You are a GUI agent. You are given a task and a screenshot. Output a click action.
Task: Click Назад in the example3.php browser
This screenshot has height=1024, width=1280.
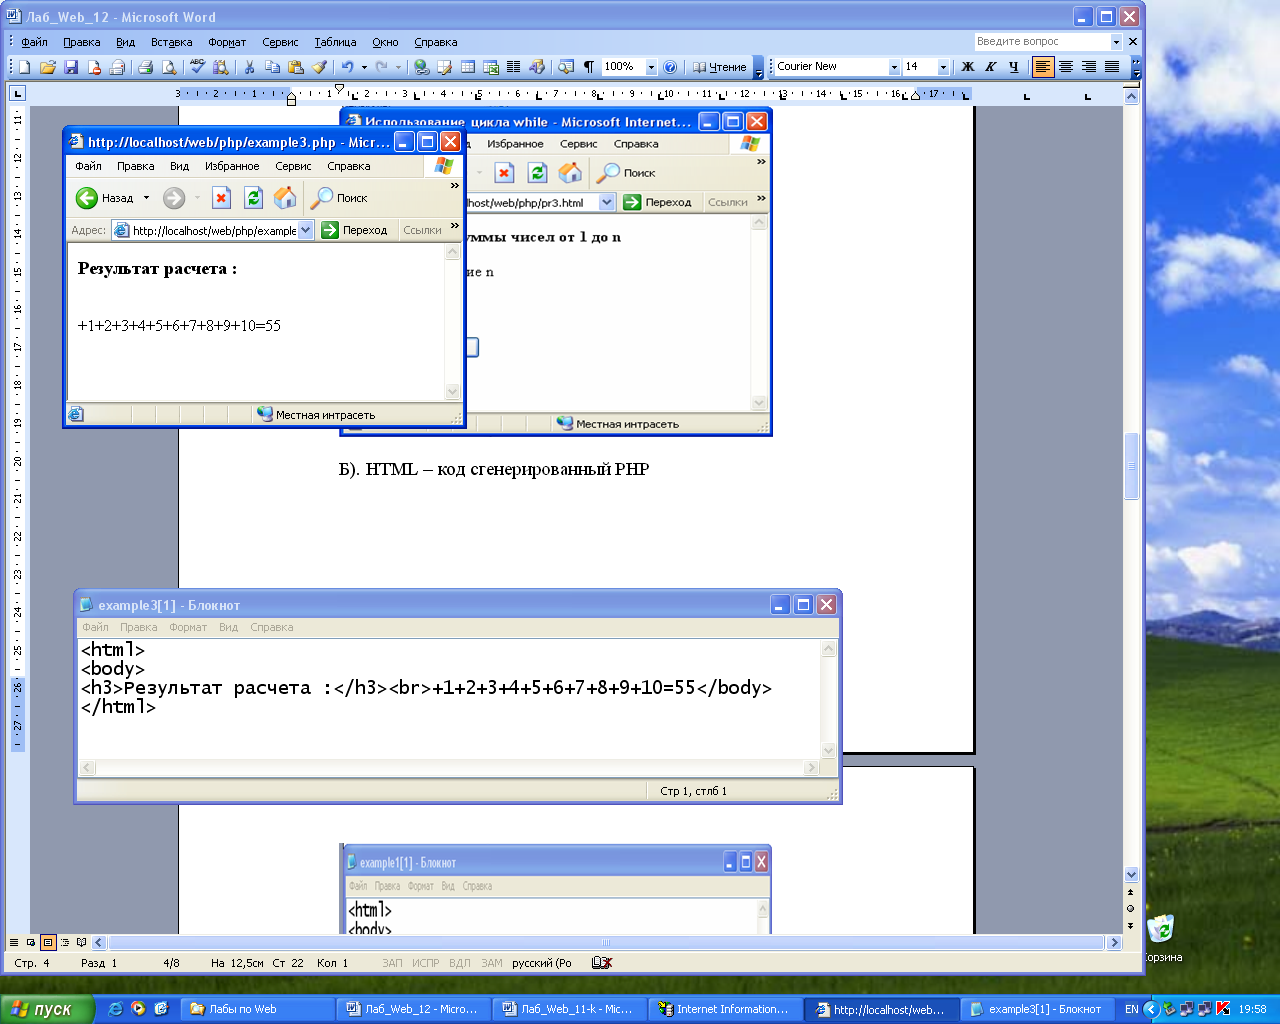105,198
